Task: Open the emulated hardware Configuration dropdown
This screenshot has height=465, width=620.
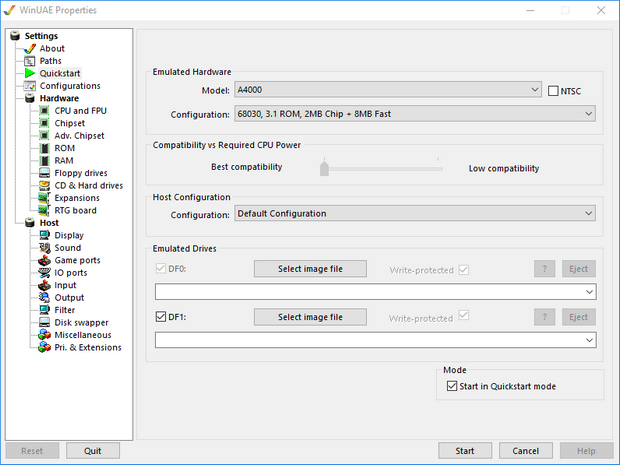Action: [x=415, y=114]
